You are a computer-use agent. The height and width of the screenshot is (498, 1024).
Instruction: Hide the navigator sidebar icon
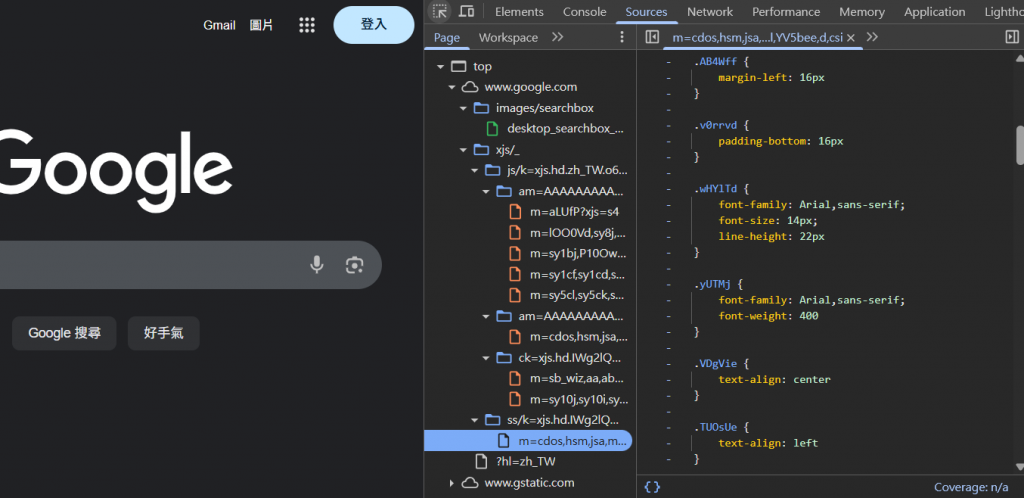pyautogui.click(x=652, y=37)
